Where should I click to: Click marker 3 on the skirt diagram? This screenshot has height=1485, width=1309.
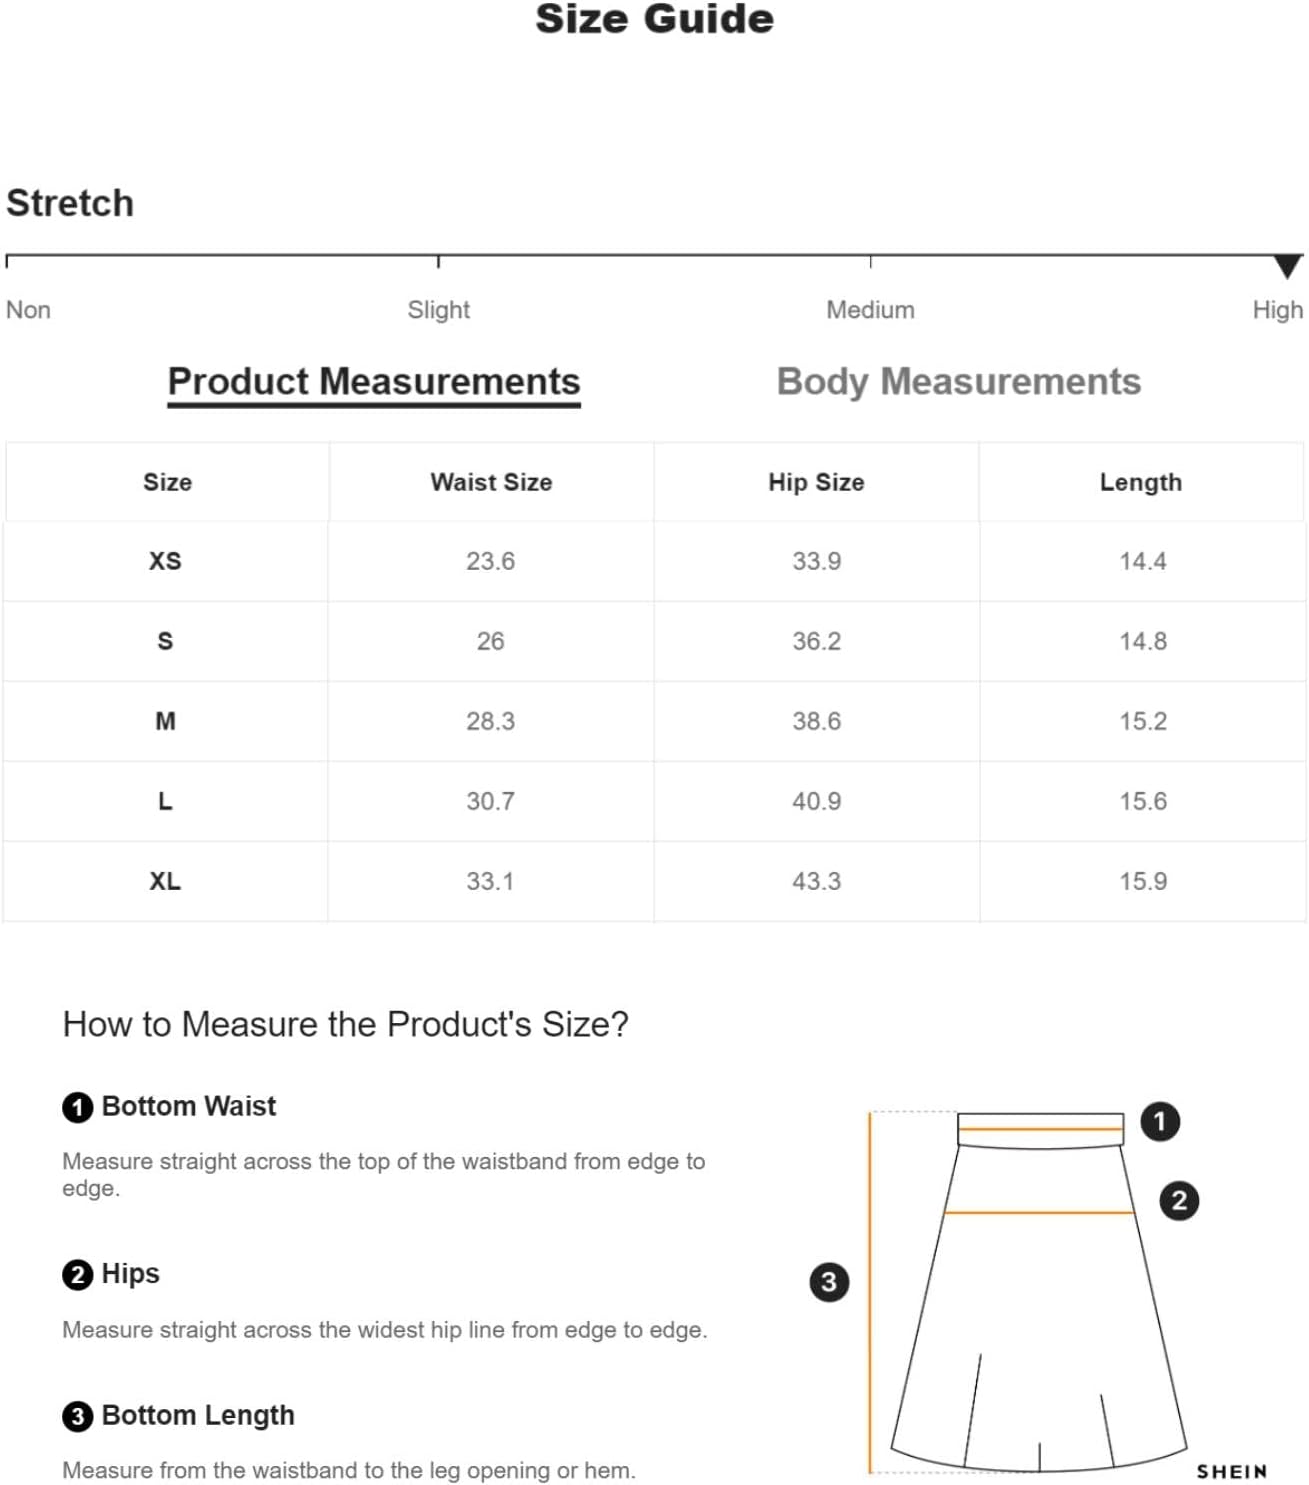(829, 1281)
